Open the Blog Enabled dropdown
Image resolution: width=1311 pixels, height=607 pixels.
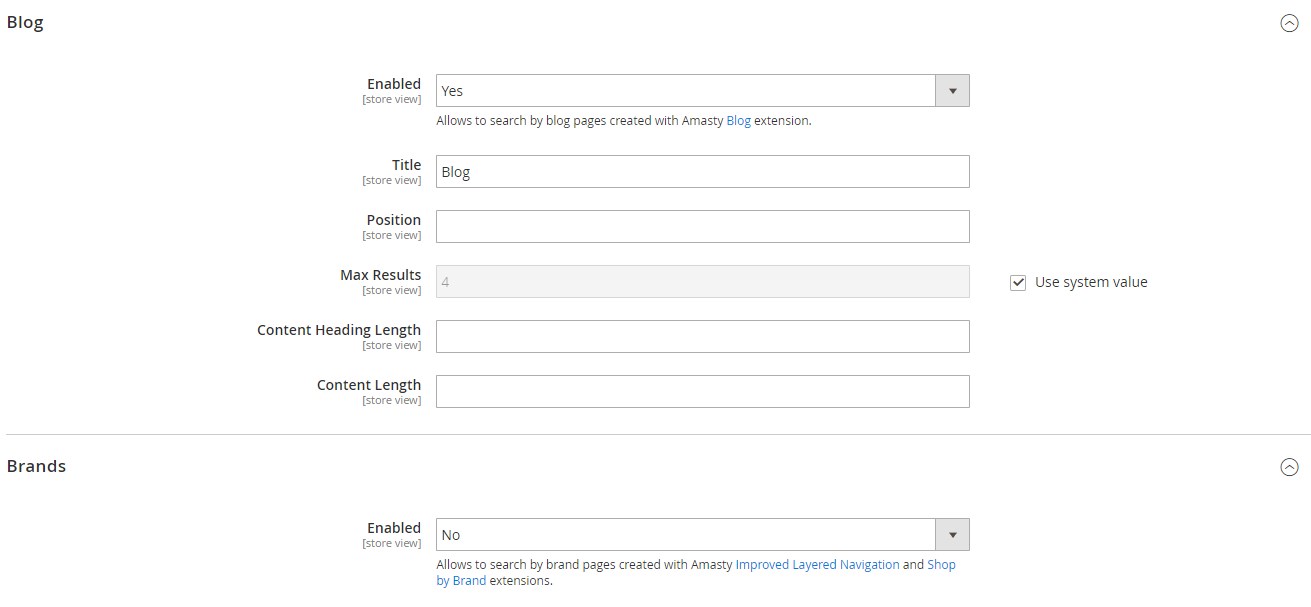tap(703, 91)
